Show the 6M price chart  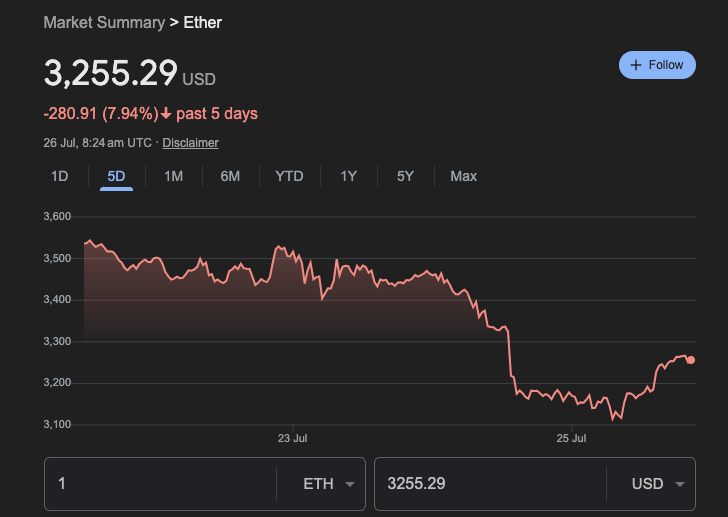230,176
